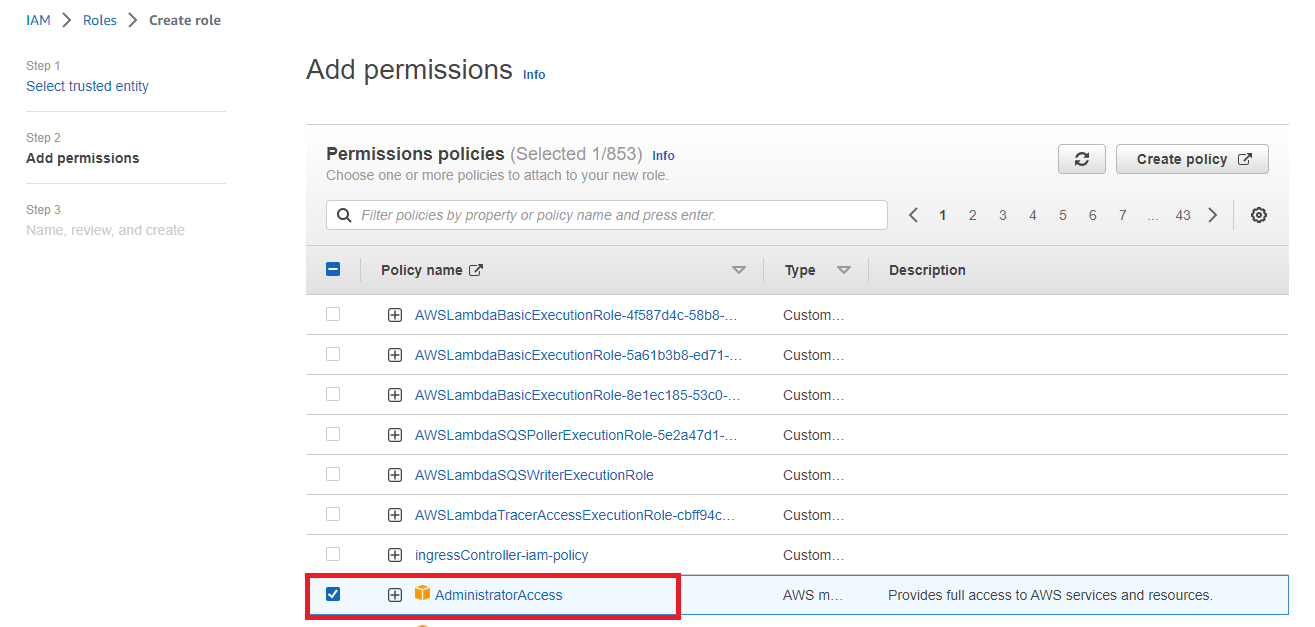Jump to last pagination page 43

click(x=1183, y=215)
